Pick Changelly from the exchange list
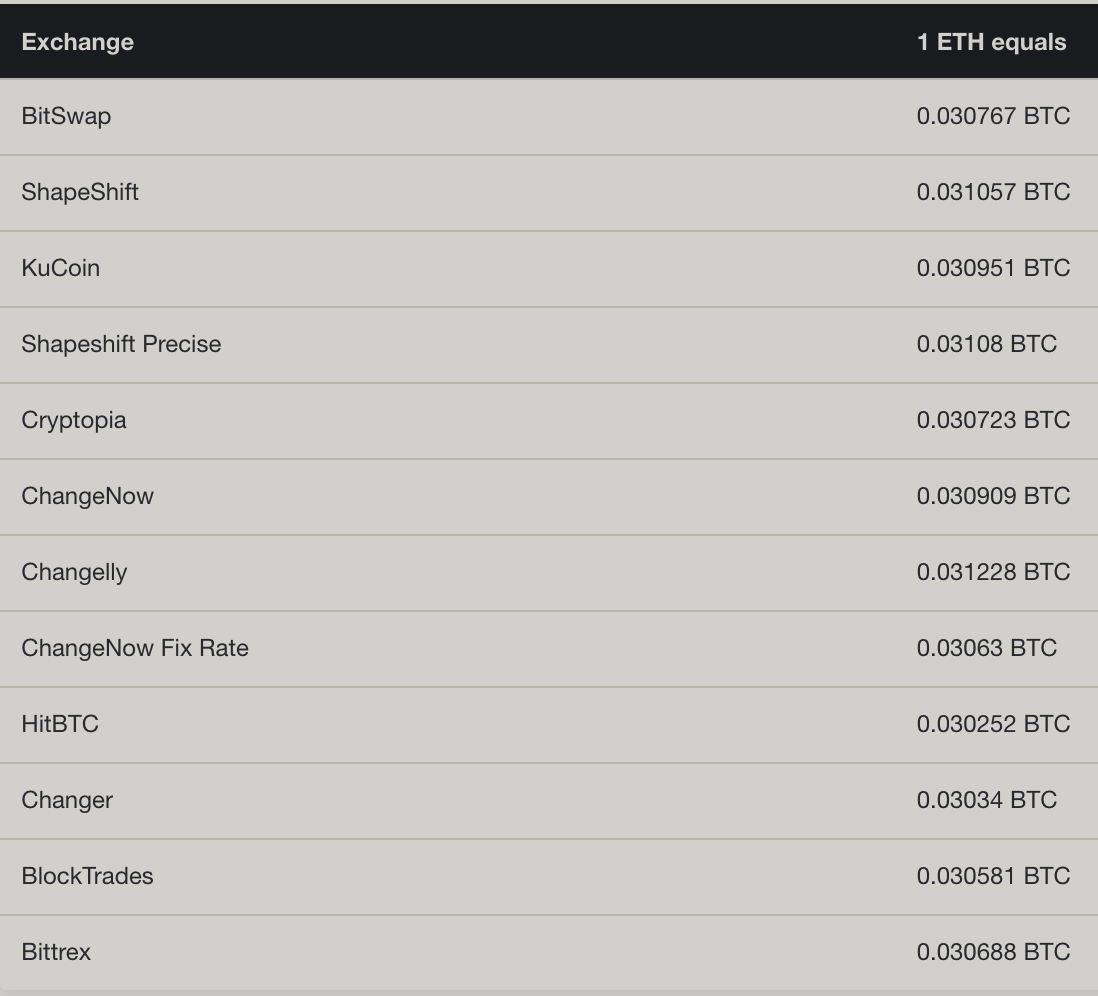 click(x=549, y=572)
